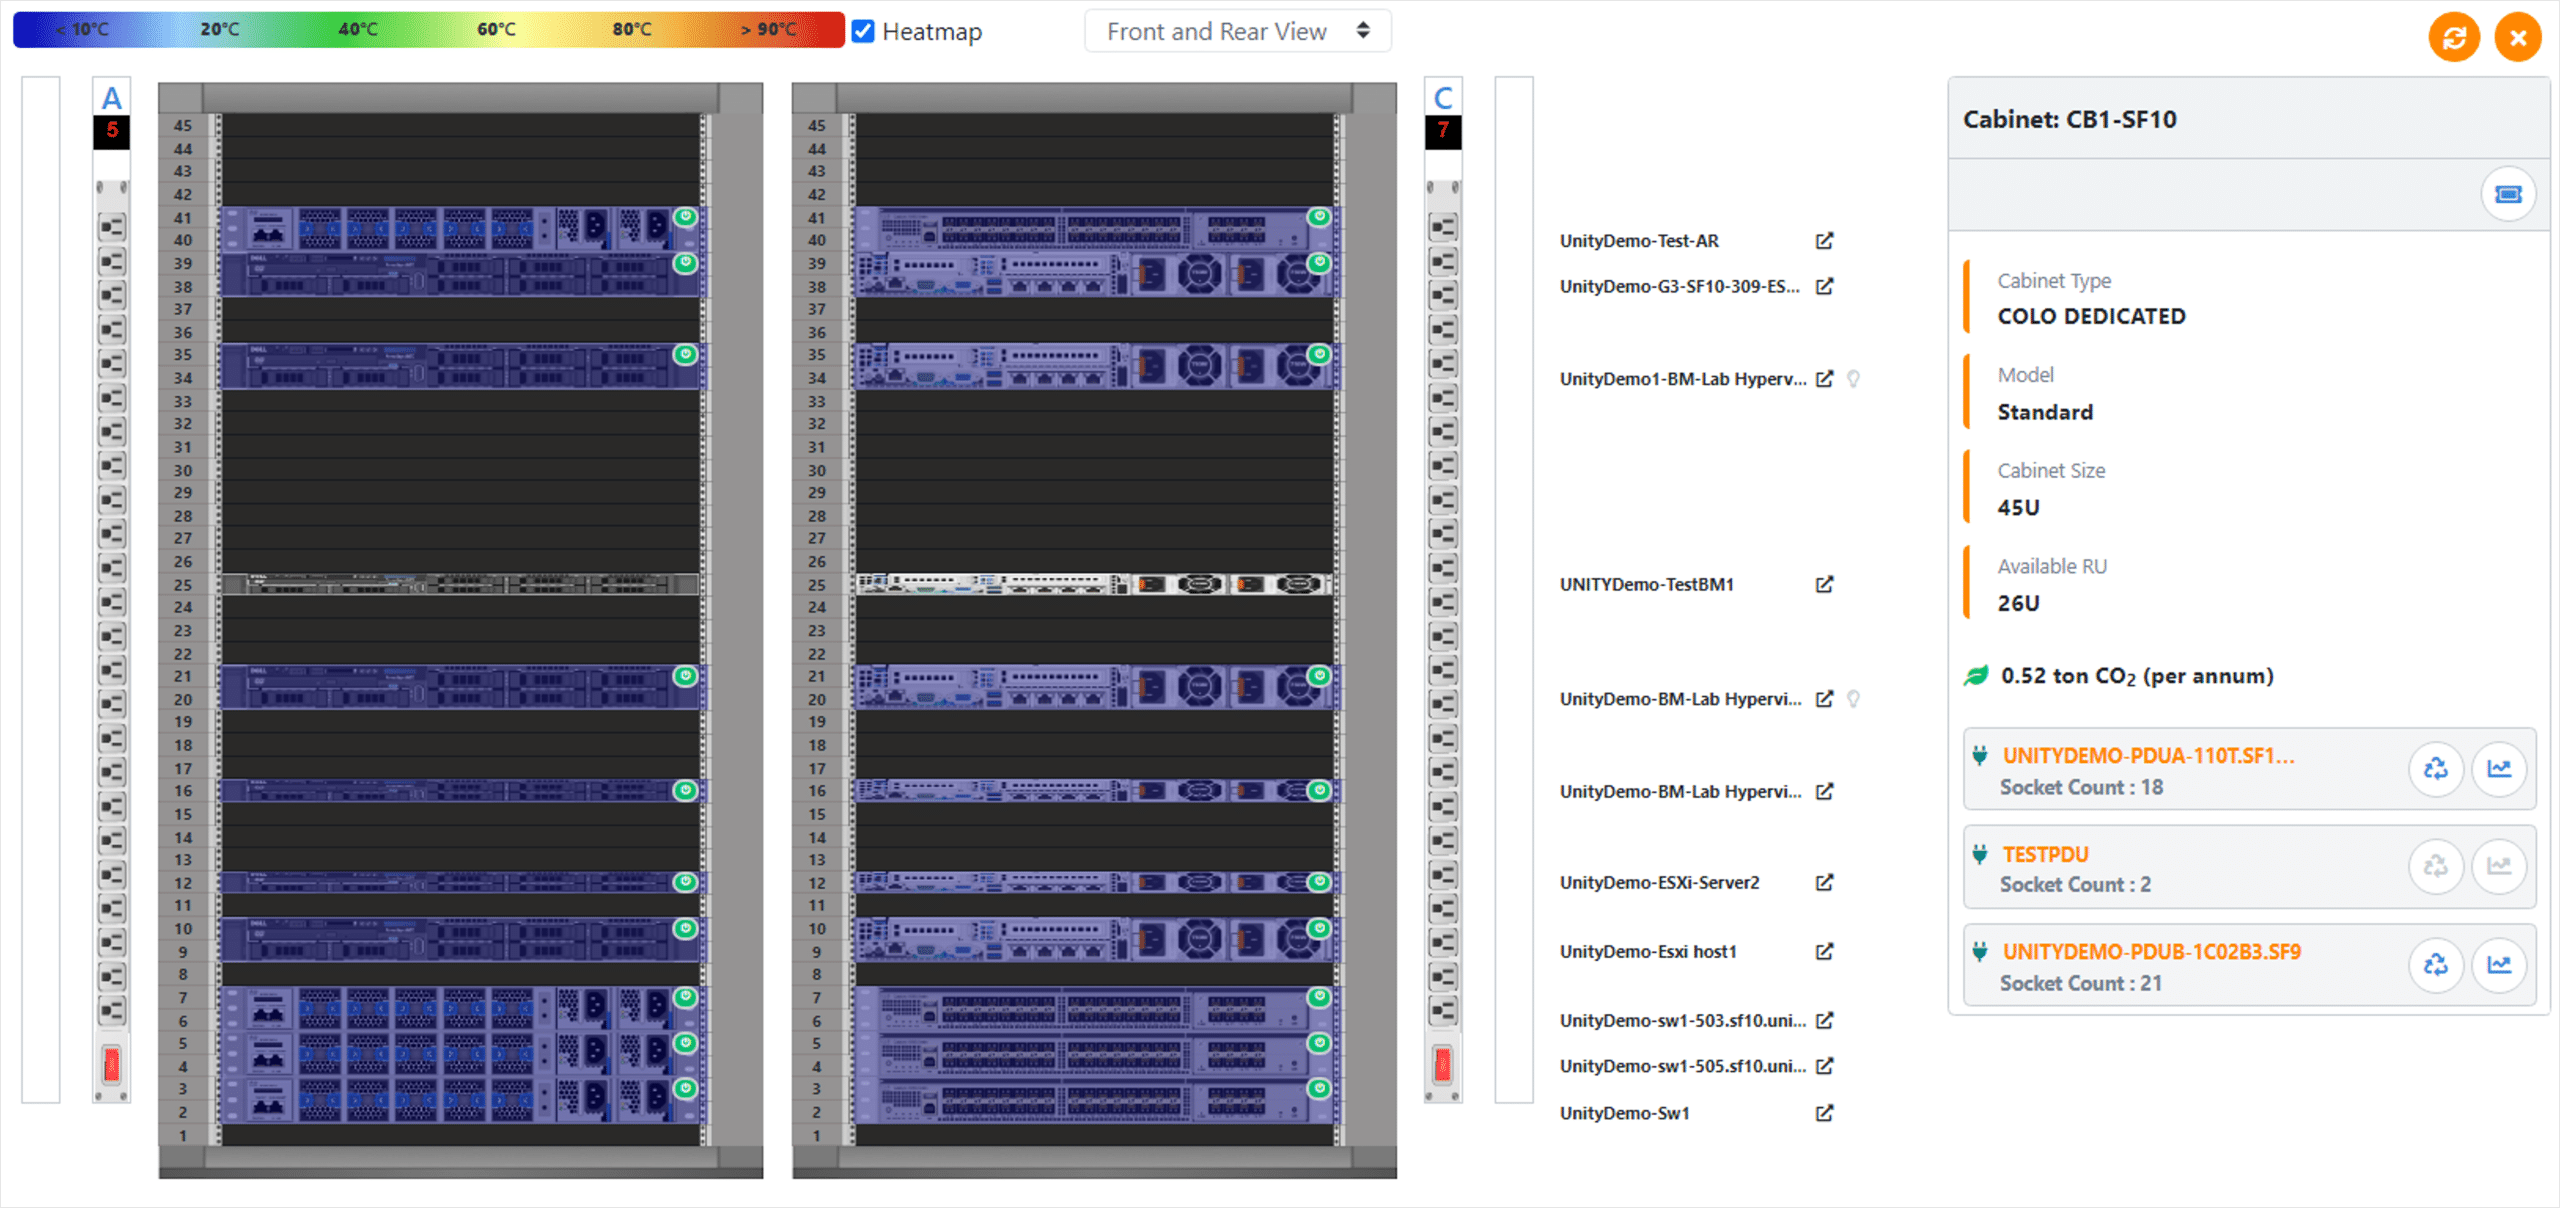
Task: Open external link for UnityDemo-BM-Lab Hypervi at U20
Action: point(1825,699)
